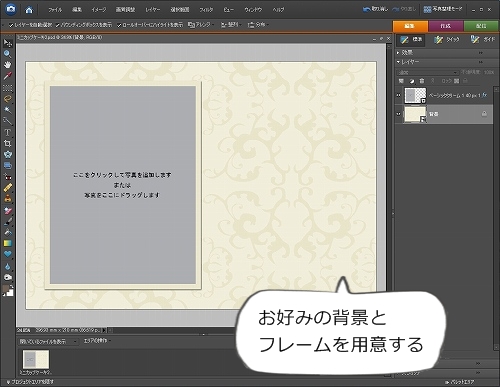
Task: Open the レイヤー Layer menu
Action: click(x=153, y=10)
